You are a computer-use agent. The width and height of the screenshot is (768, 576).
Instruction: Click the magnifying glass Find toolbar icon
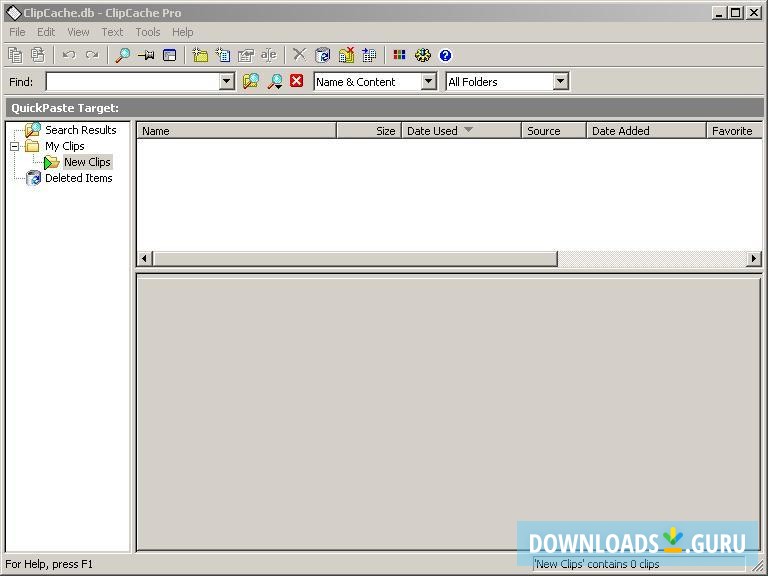click(122, 55)
